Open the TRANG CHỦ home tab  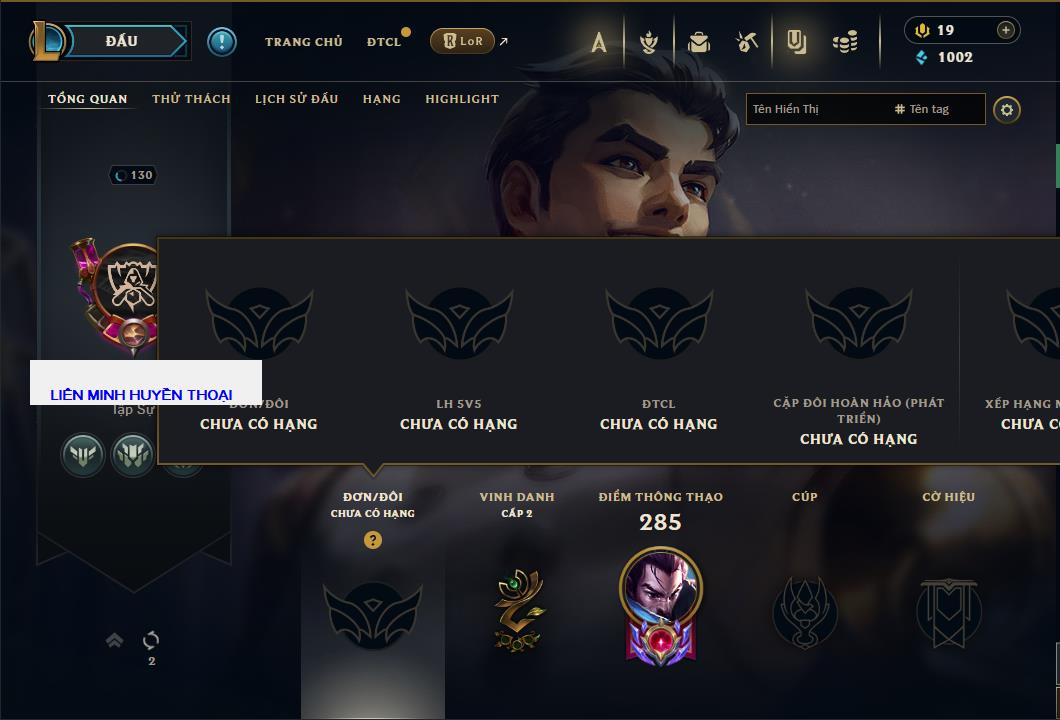pyautogui.click(x=304, y=42)
